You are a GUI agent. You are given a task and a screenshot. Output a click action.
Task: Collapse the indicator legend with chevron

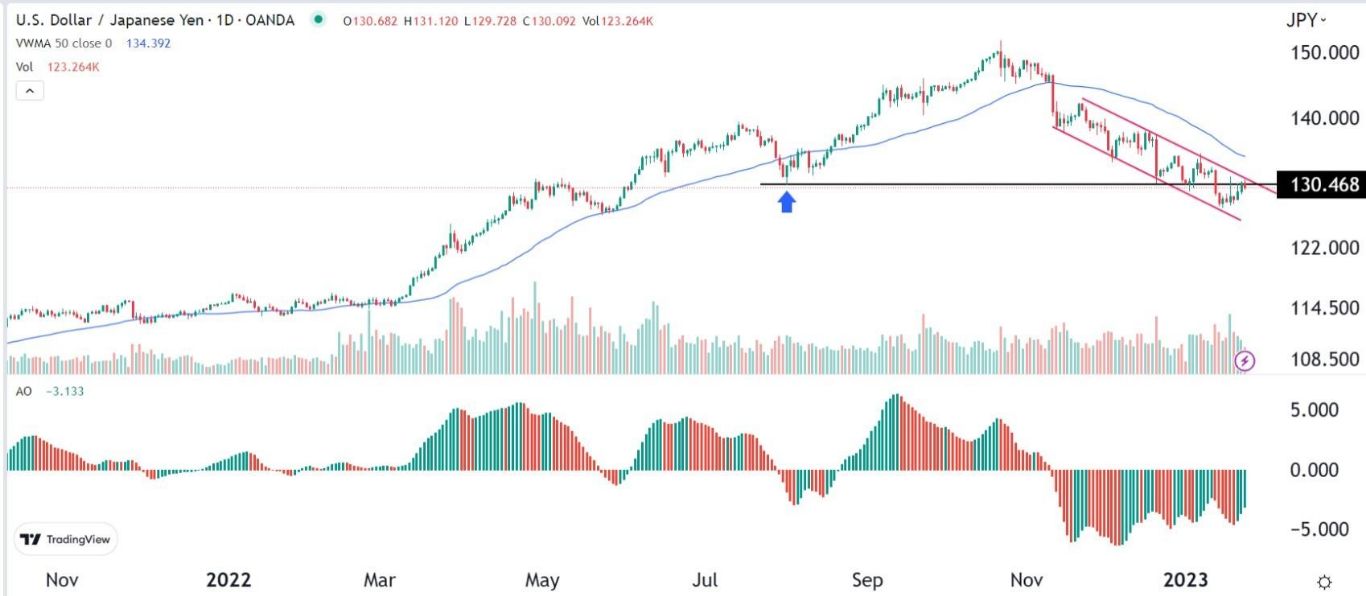coord(29,91)
